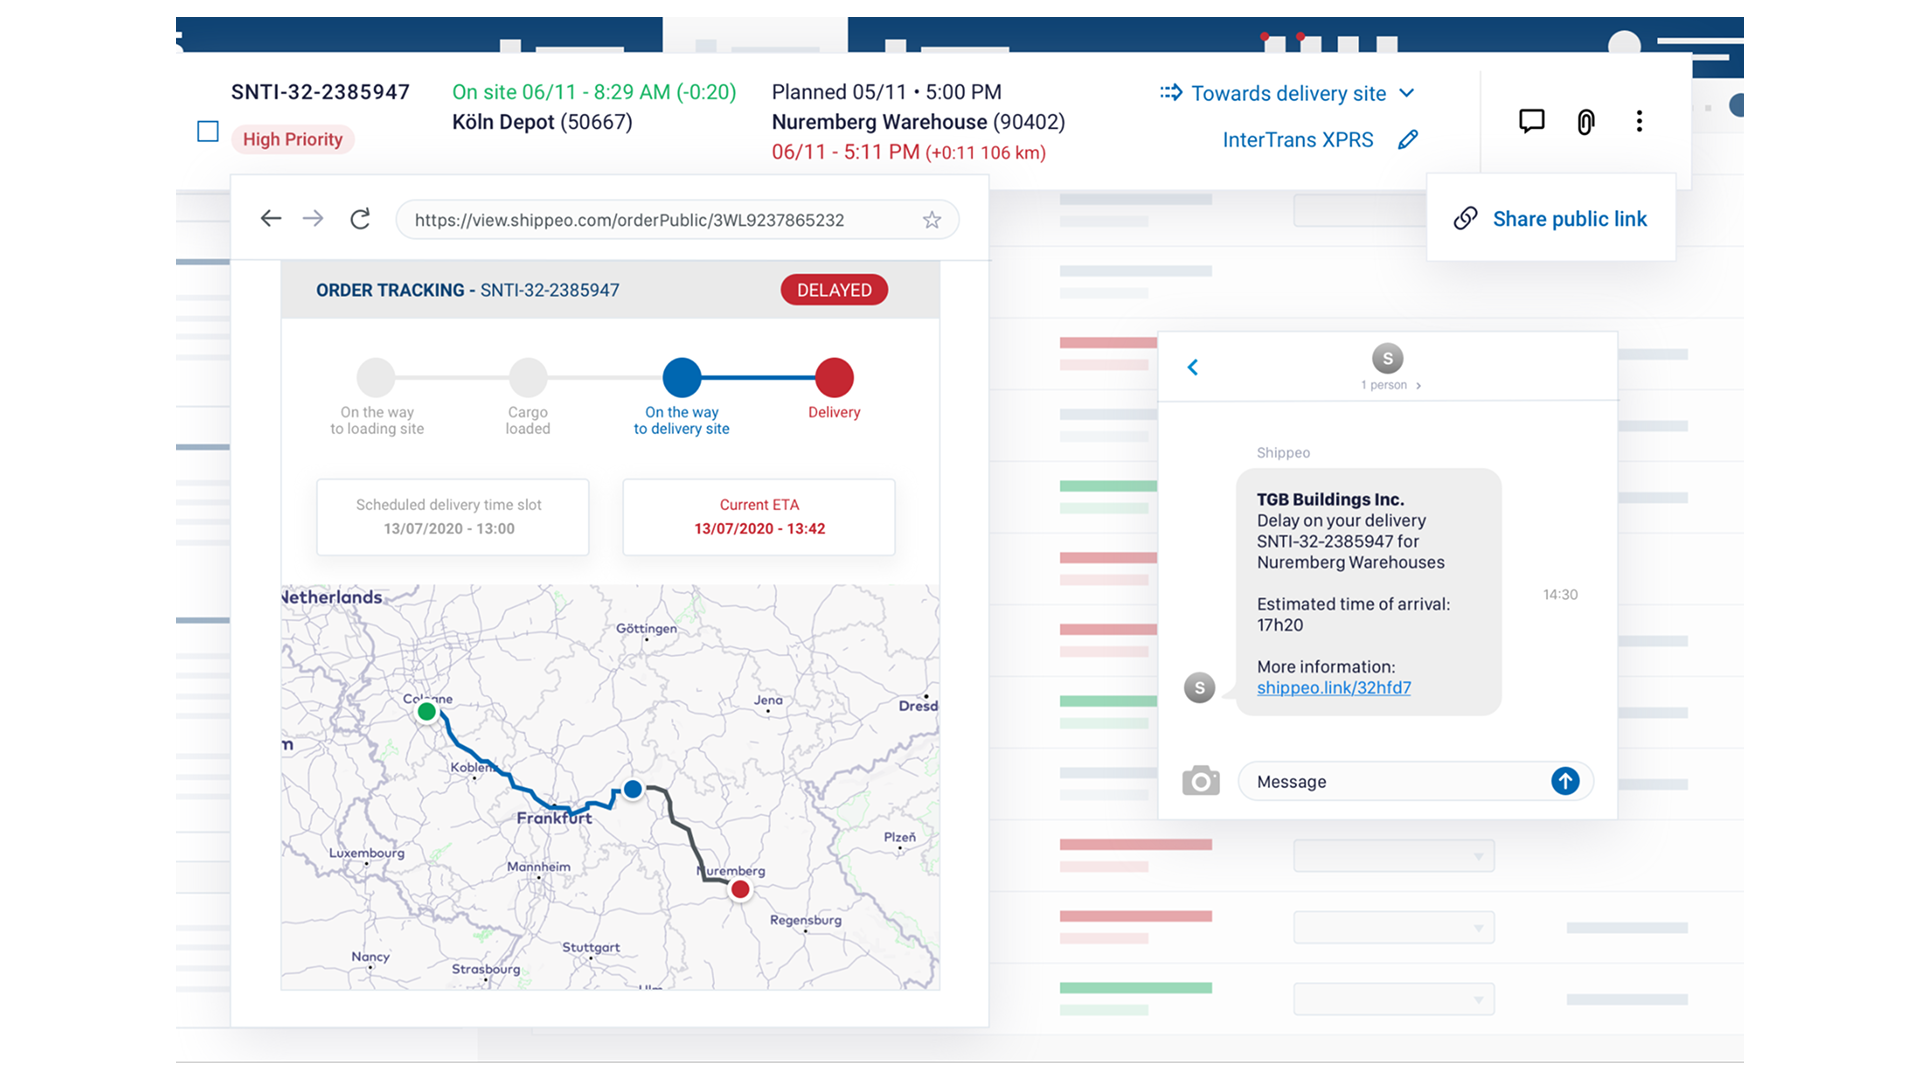Click the Towards delivery site arrow icon

click(1171, 92)
